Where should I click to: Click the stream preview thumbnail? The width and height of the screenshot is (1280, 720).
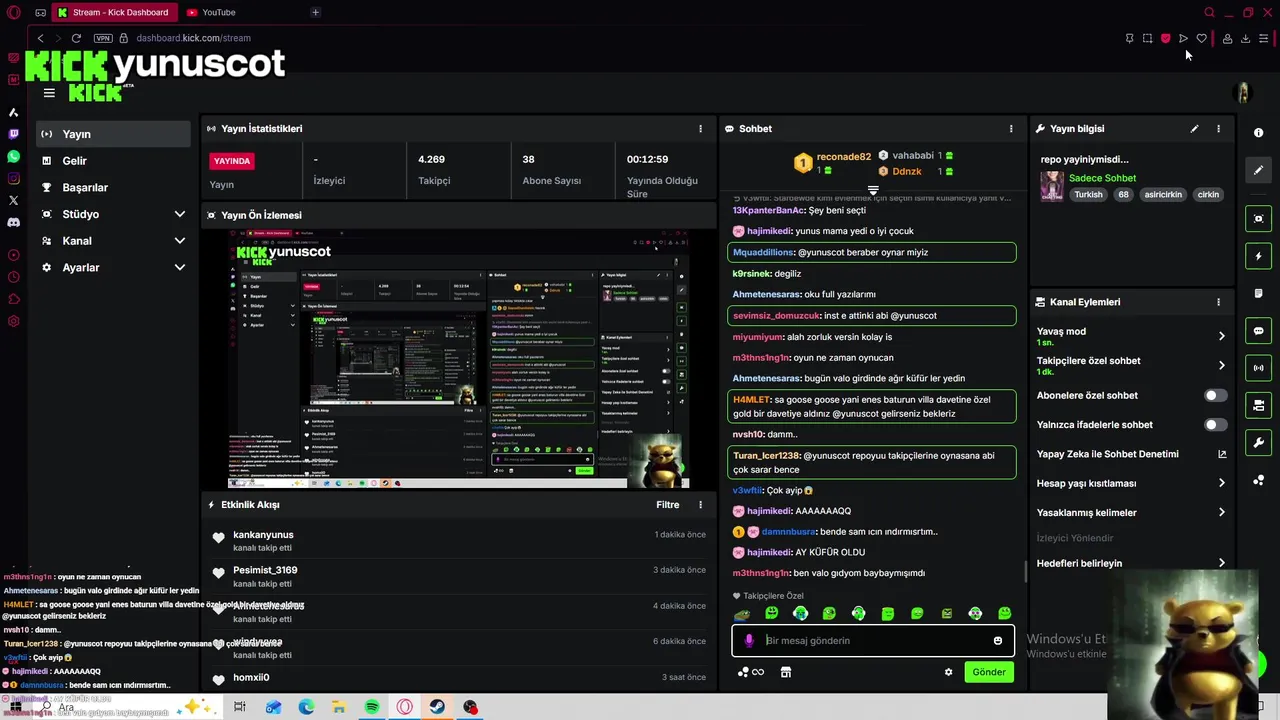pyautogui.click(x=459, y=359)
